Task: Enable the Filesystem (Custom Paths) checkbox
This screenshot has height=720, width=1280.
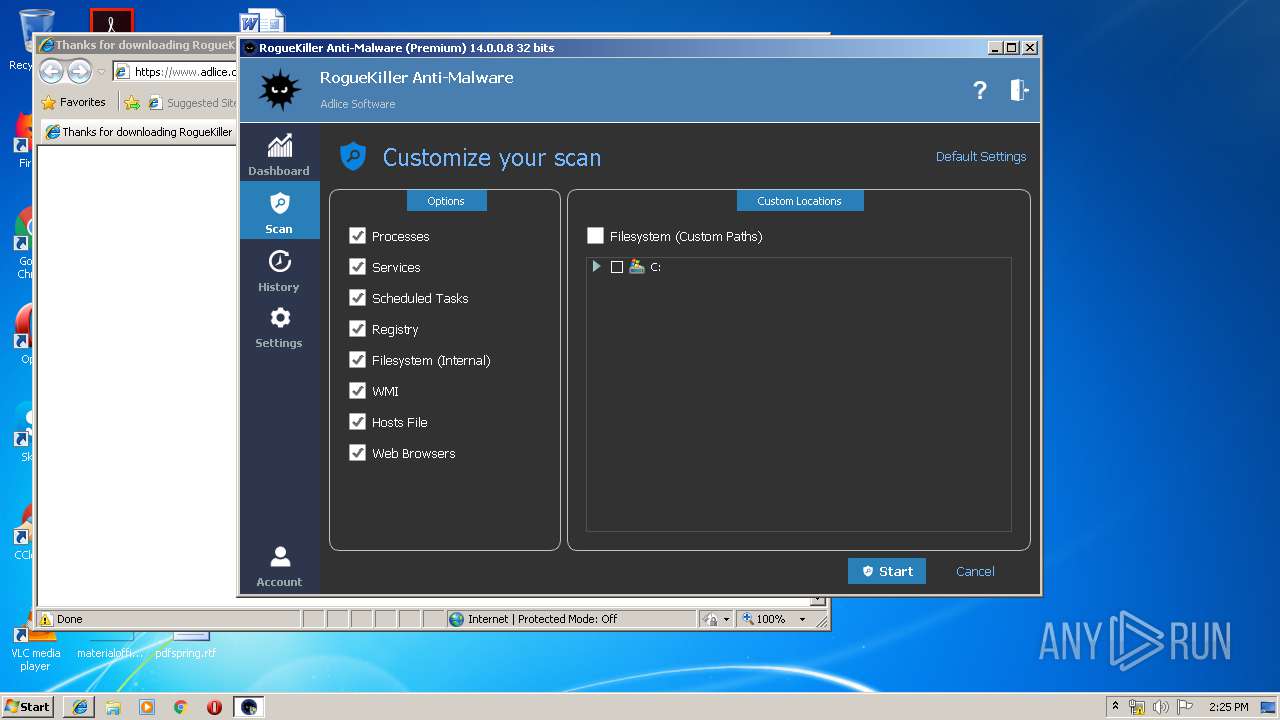Action: click(595, 236)
